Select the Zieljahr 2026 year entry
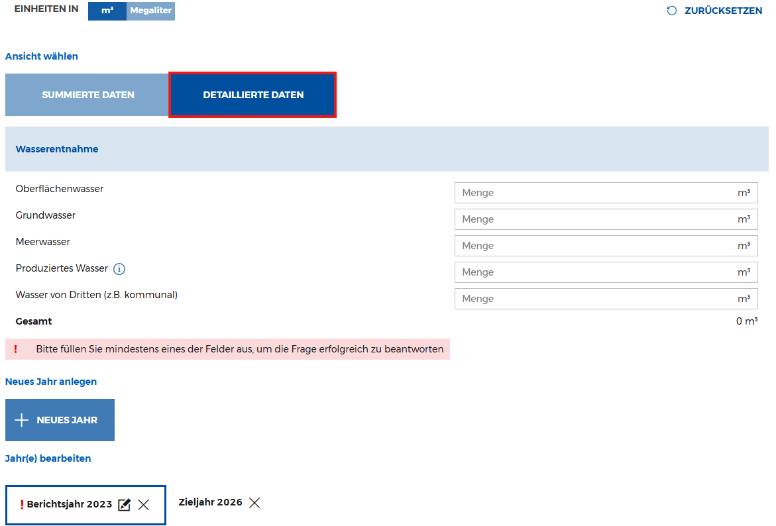 tap(209, 502)
